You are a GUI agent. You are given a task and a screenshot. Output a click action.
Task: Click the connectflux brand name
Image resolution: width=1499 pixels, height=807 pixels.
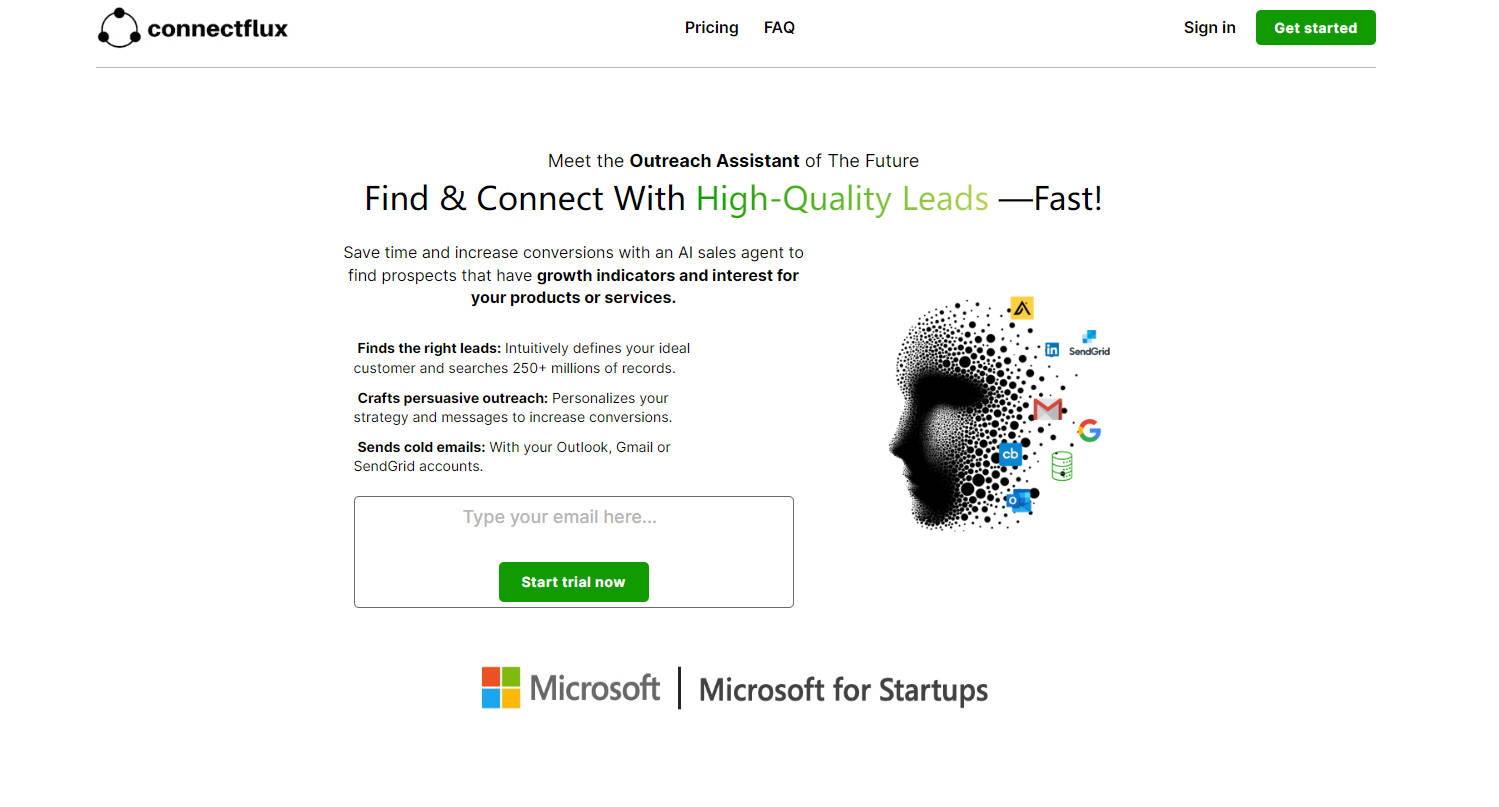point(217,29)
